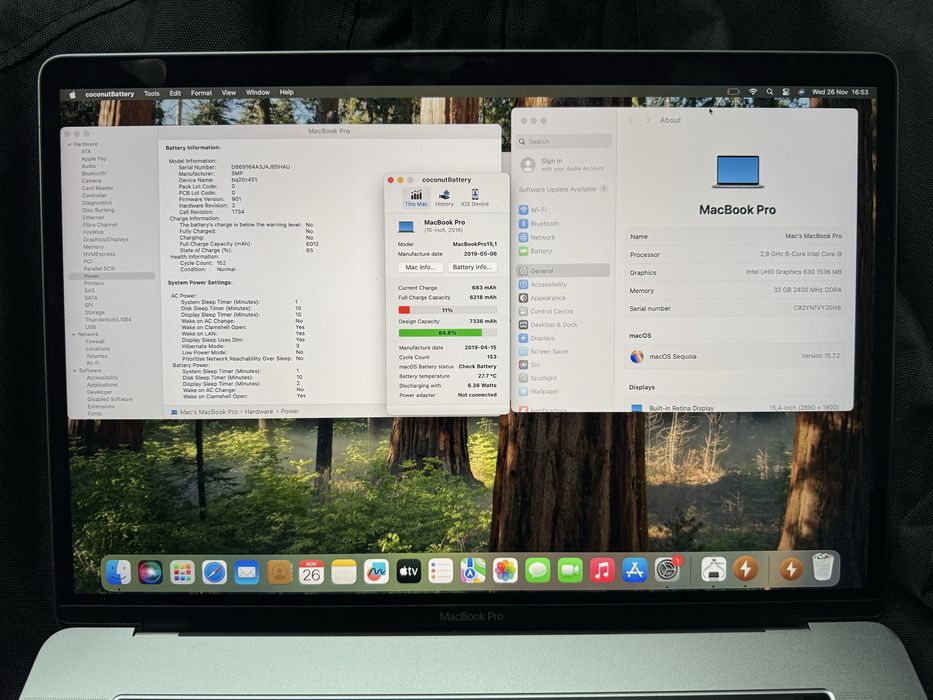The height and width of the screenshot is (700, 933).
Task: Select Memory in System Information sidebar
Action: coord(93,247)
